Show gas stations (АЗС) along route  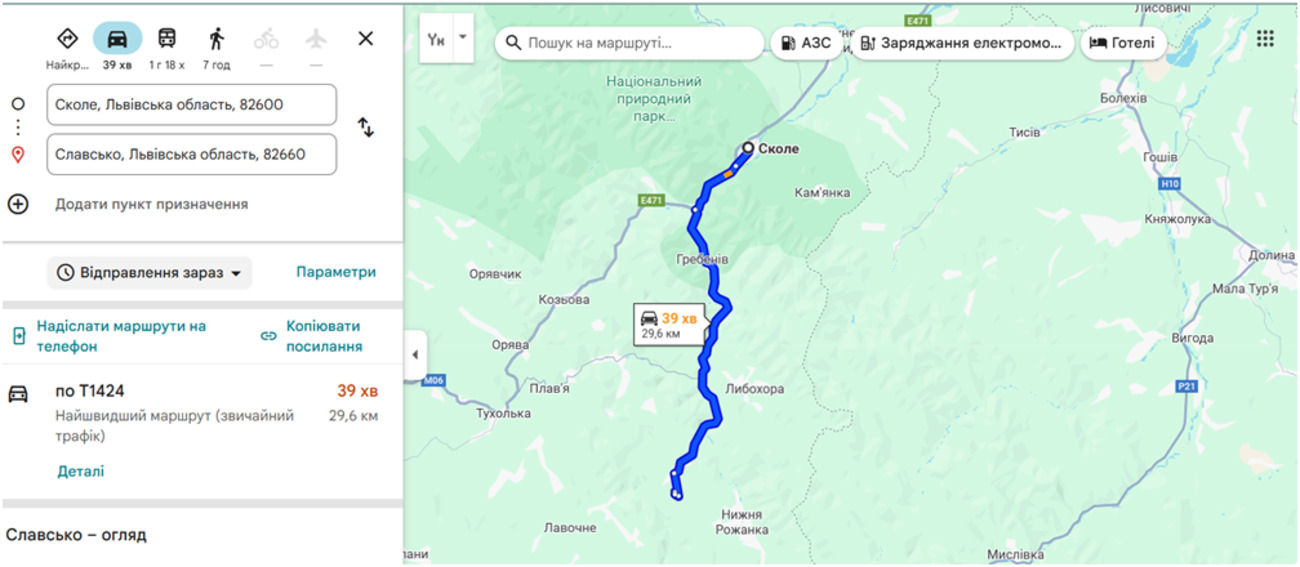click(x=806, y=43)
